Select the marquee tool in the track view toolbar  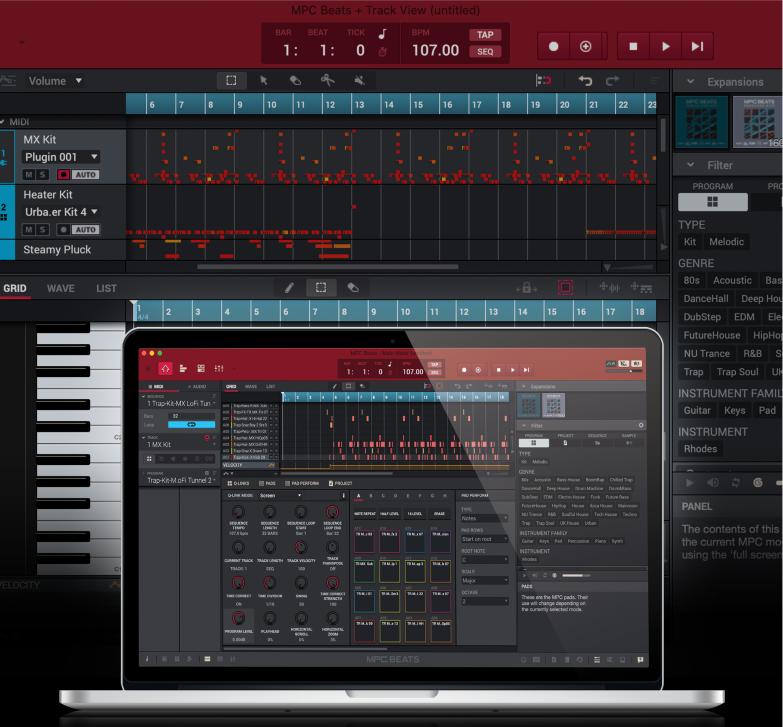[231, 80]
